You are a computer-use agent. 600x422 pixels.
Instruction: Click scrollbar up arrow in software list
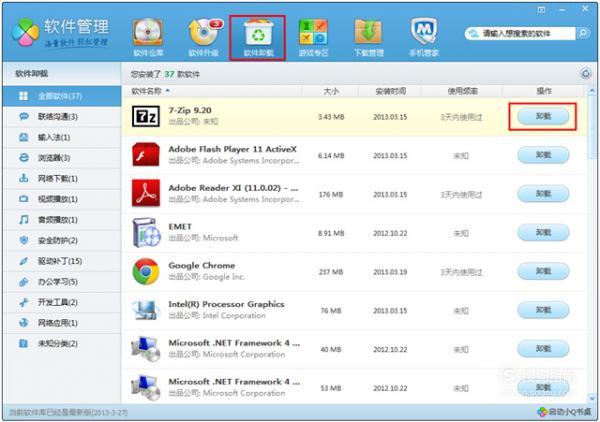point(592,91)
